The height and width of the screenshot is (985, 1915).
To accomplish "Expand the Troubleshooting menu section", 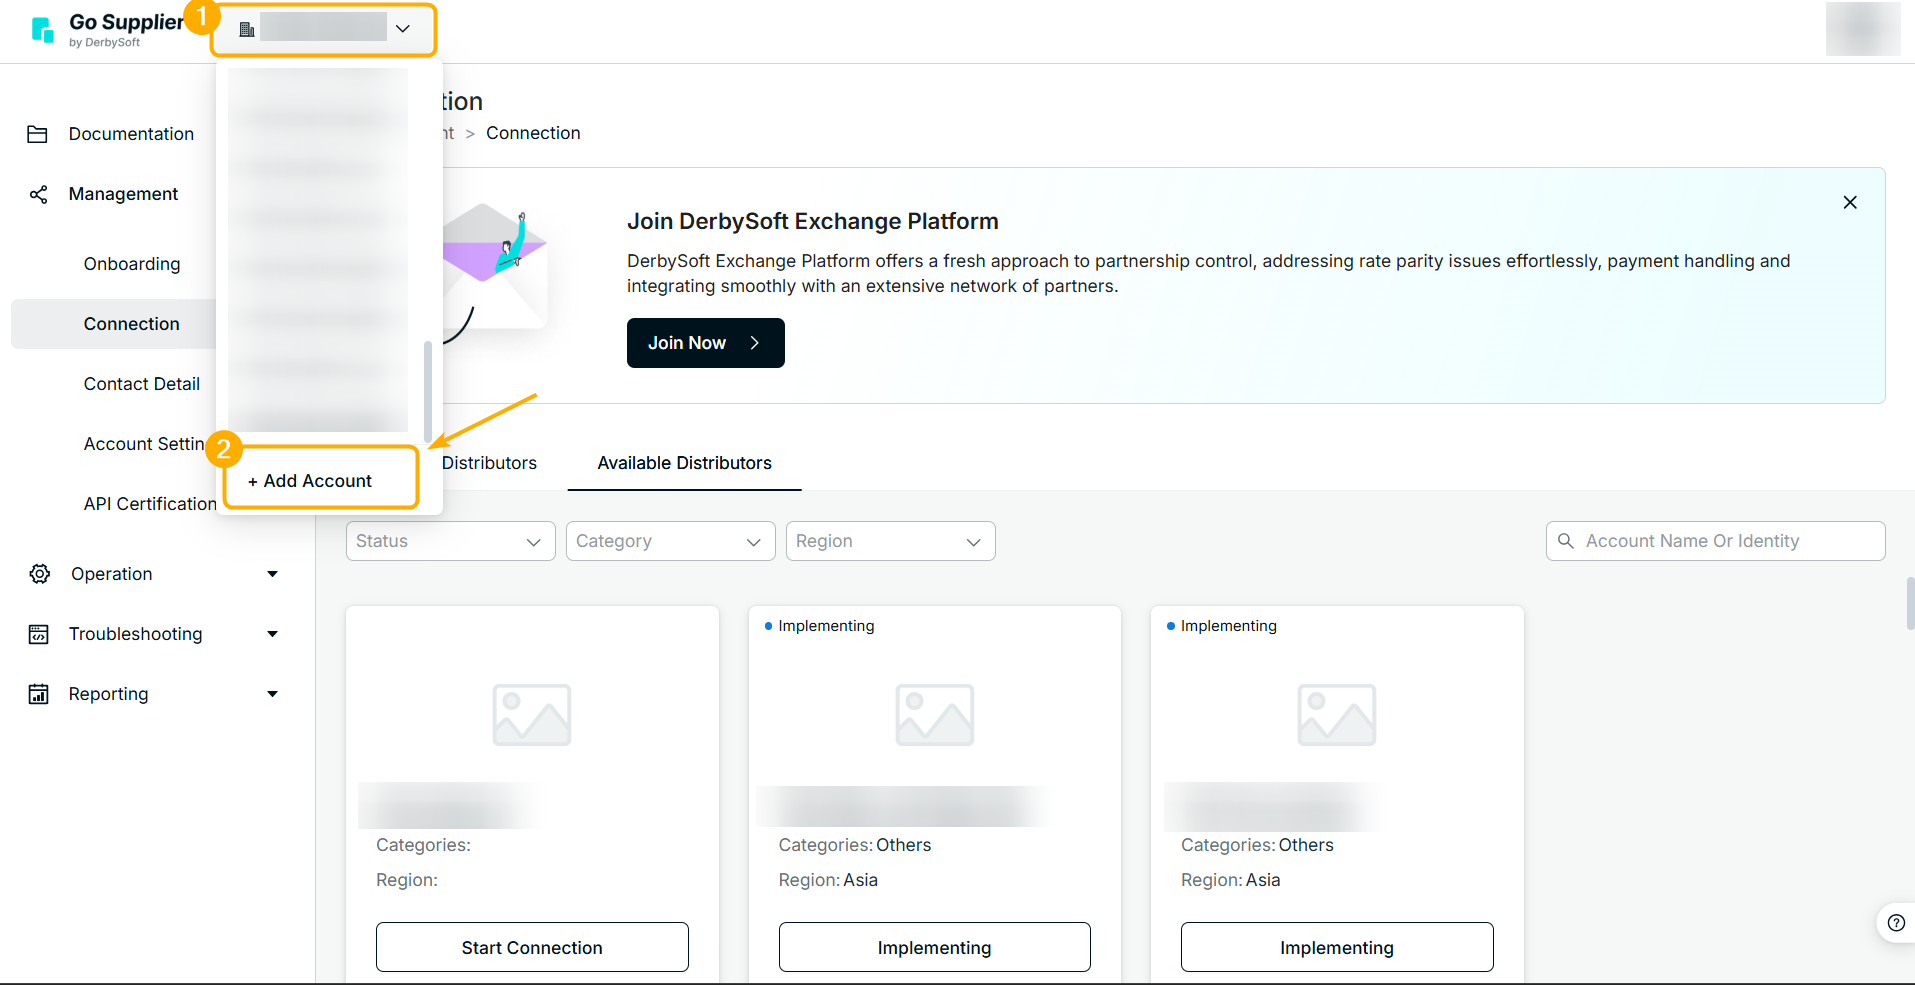I will click(272, 634).
